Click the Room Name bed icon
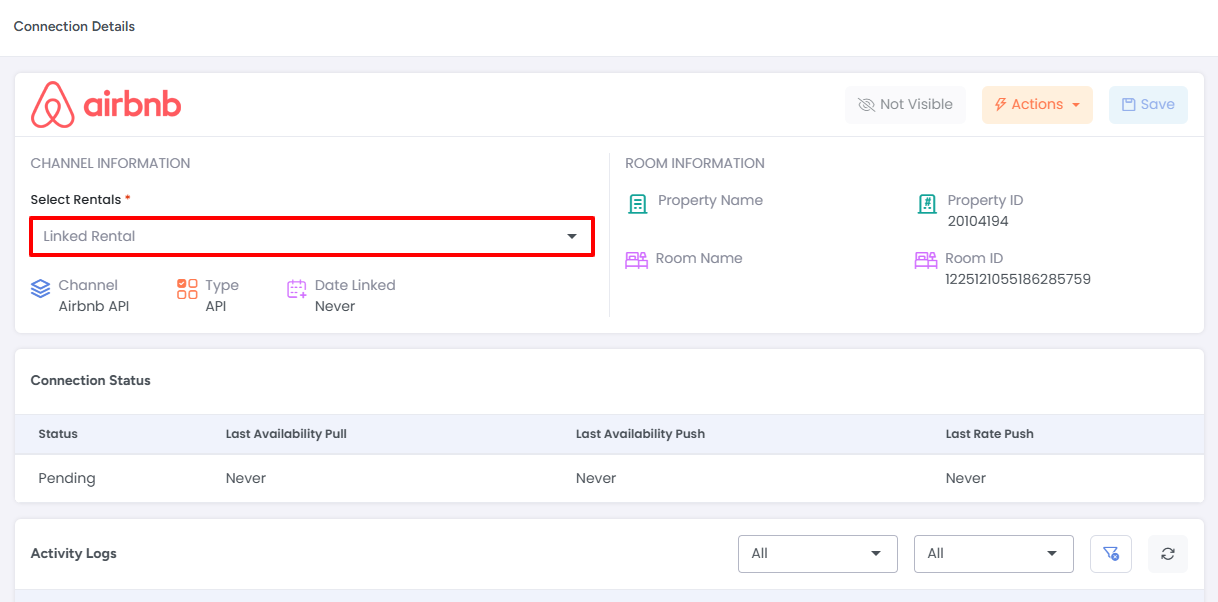 click(636, 260)
